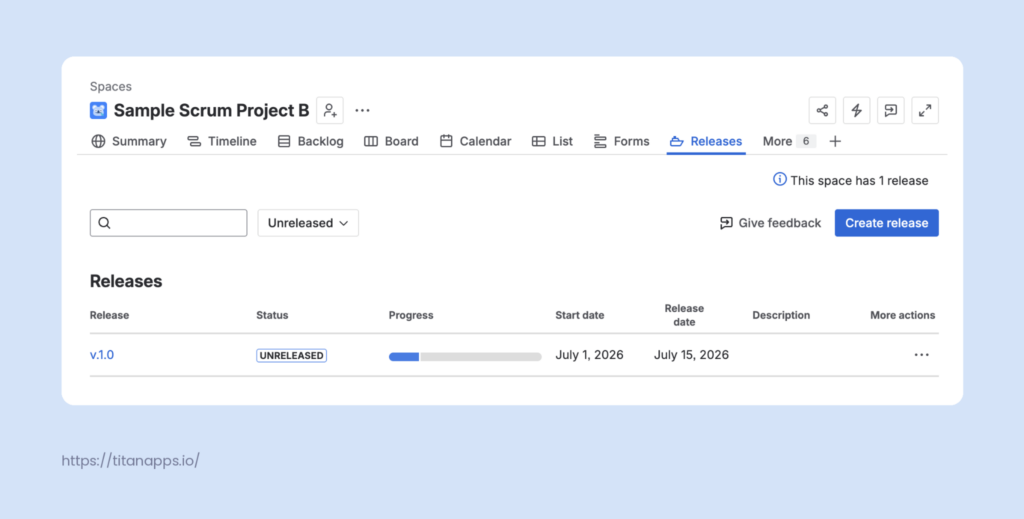Open the v.1.0 release link
The height and width of the screenshot is (519, 1024).
tap(102, 354)
